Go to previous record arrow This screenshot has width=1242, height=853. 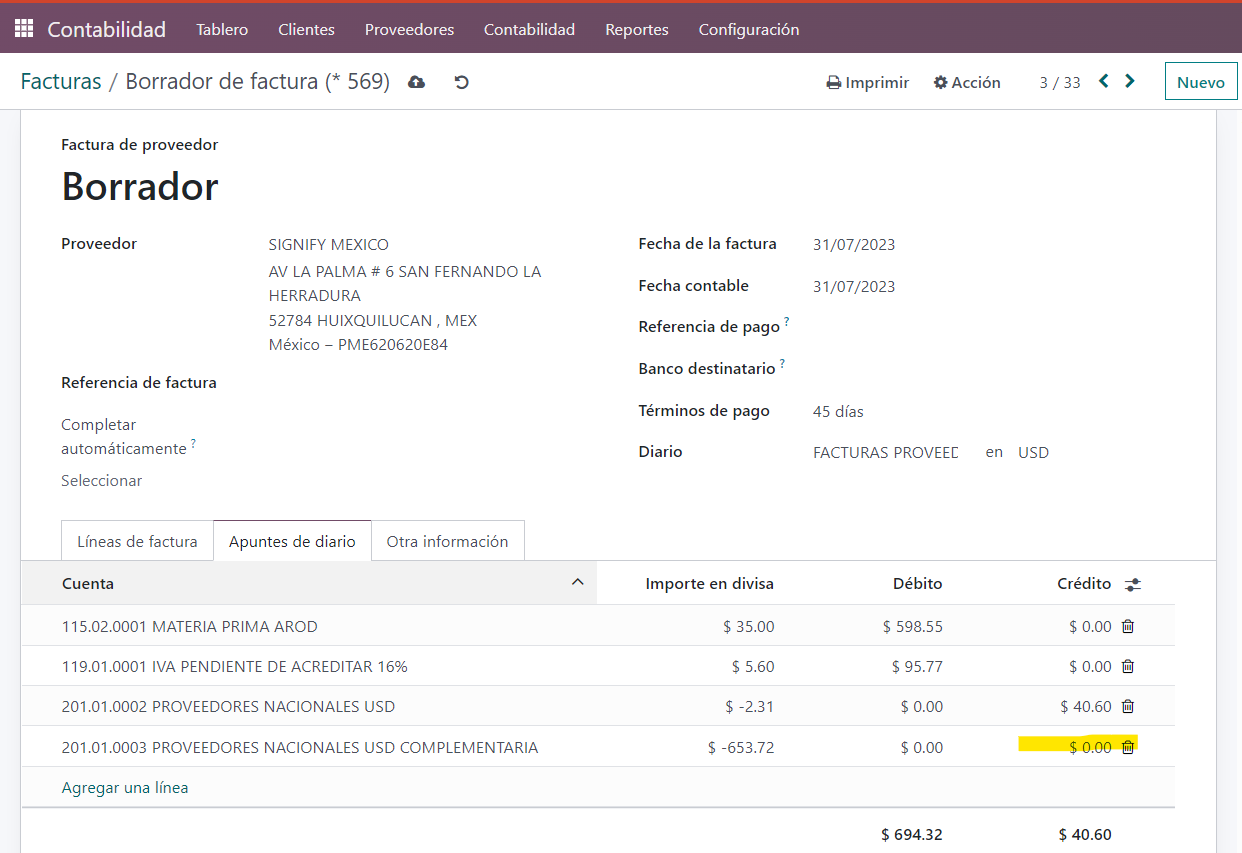[1104, 81]
